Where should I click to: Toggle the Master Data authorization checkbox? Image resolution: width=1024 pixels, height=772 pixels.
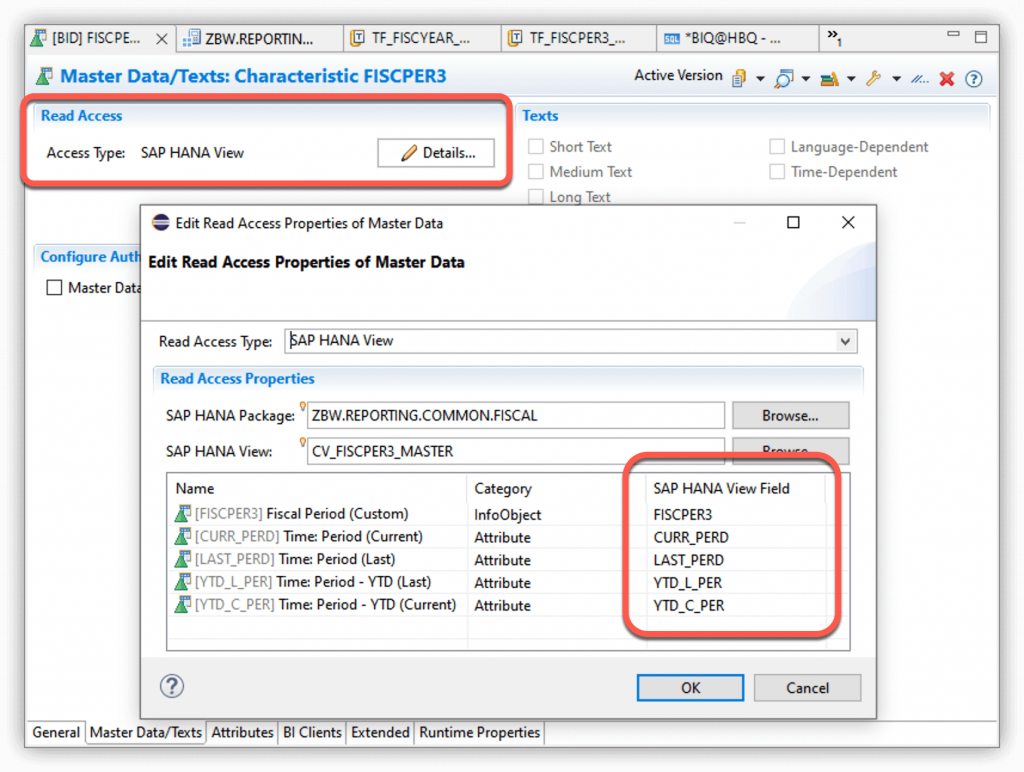(x=54, y=287)
